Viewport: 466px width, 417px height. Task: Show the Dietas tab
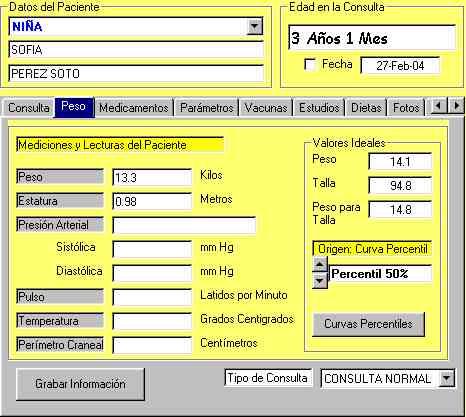366,108
